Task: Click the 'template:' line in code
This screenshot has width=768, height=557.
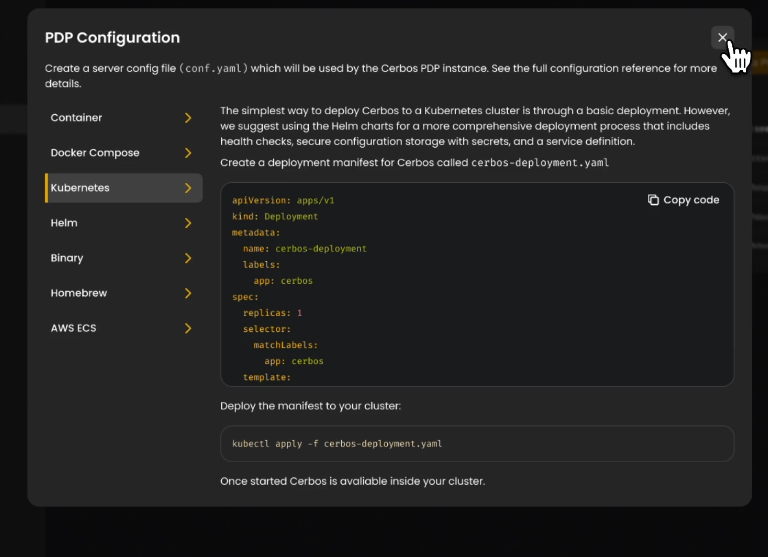Action: [x=267, y=377]
